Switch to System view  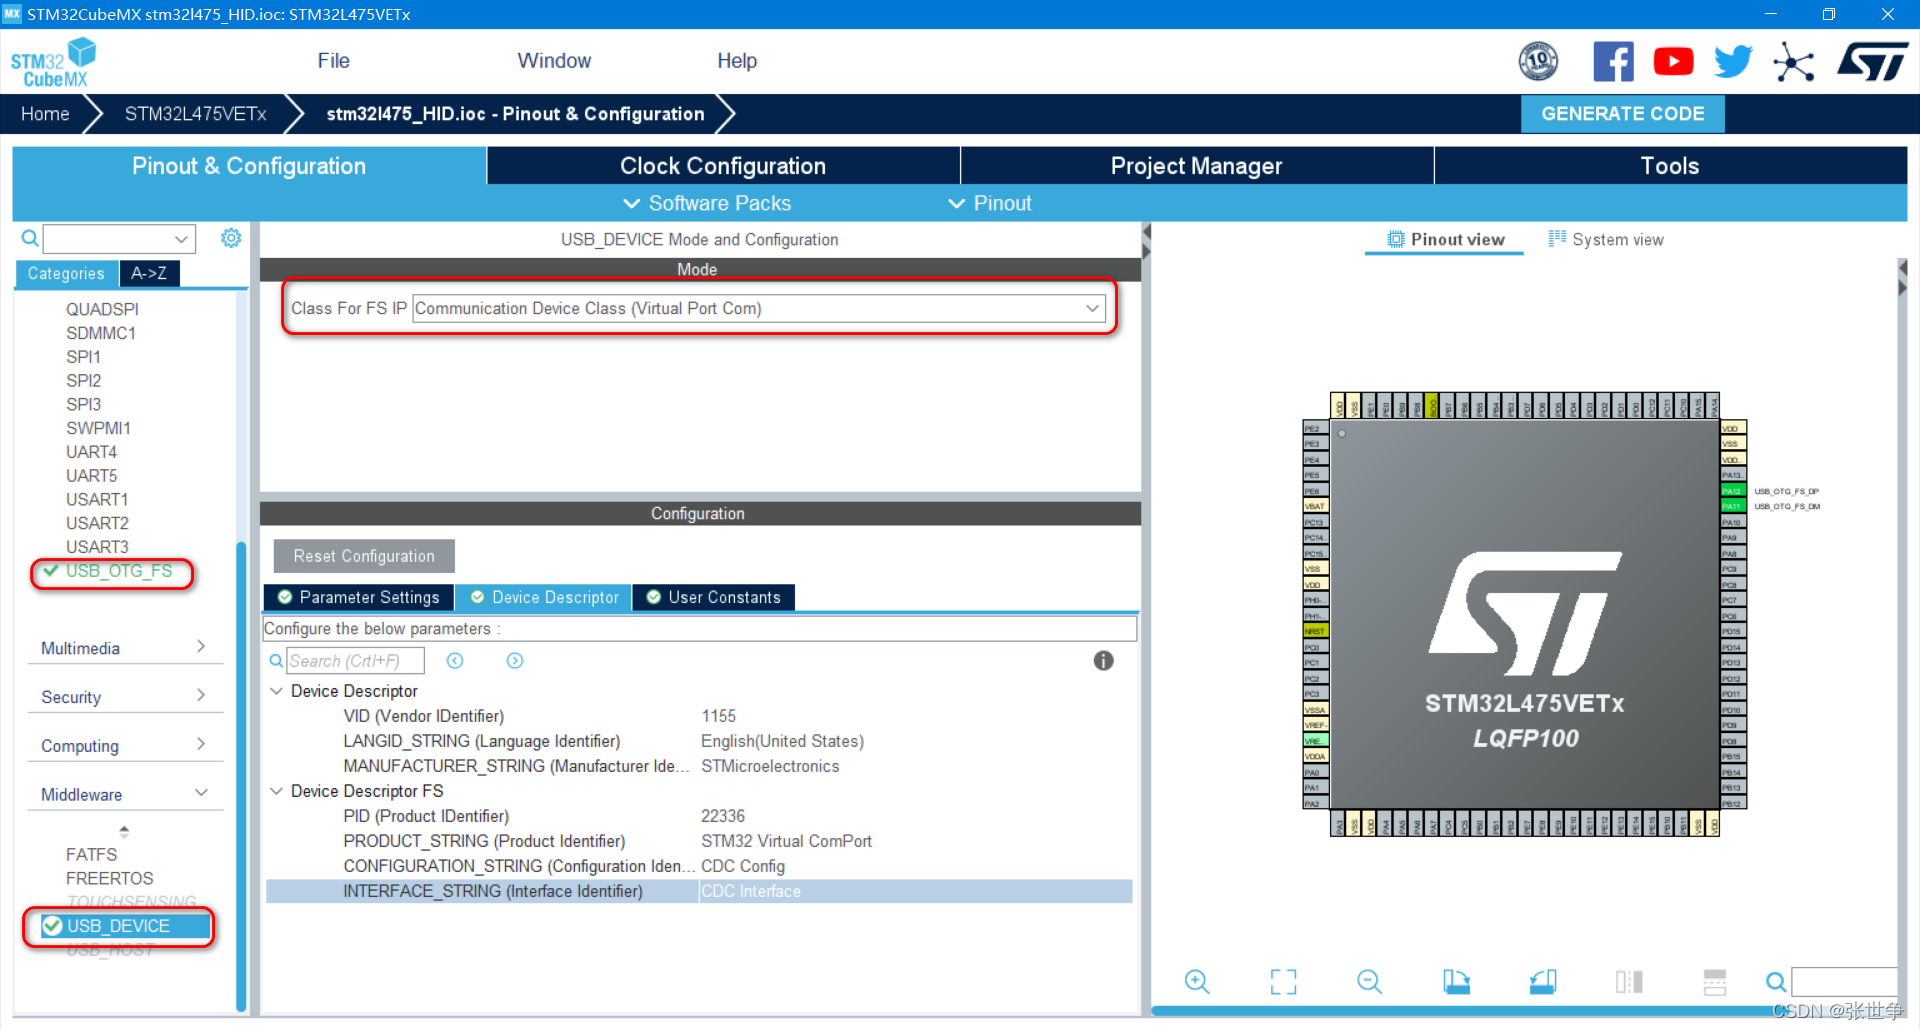1606,240
